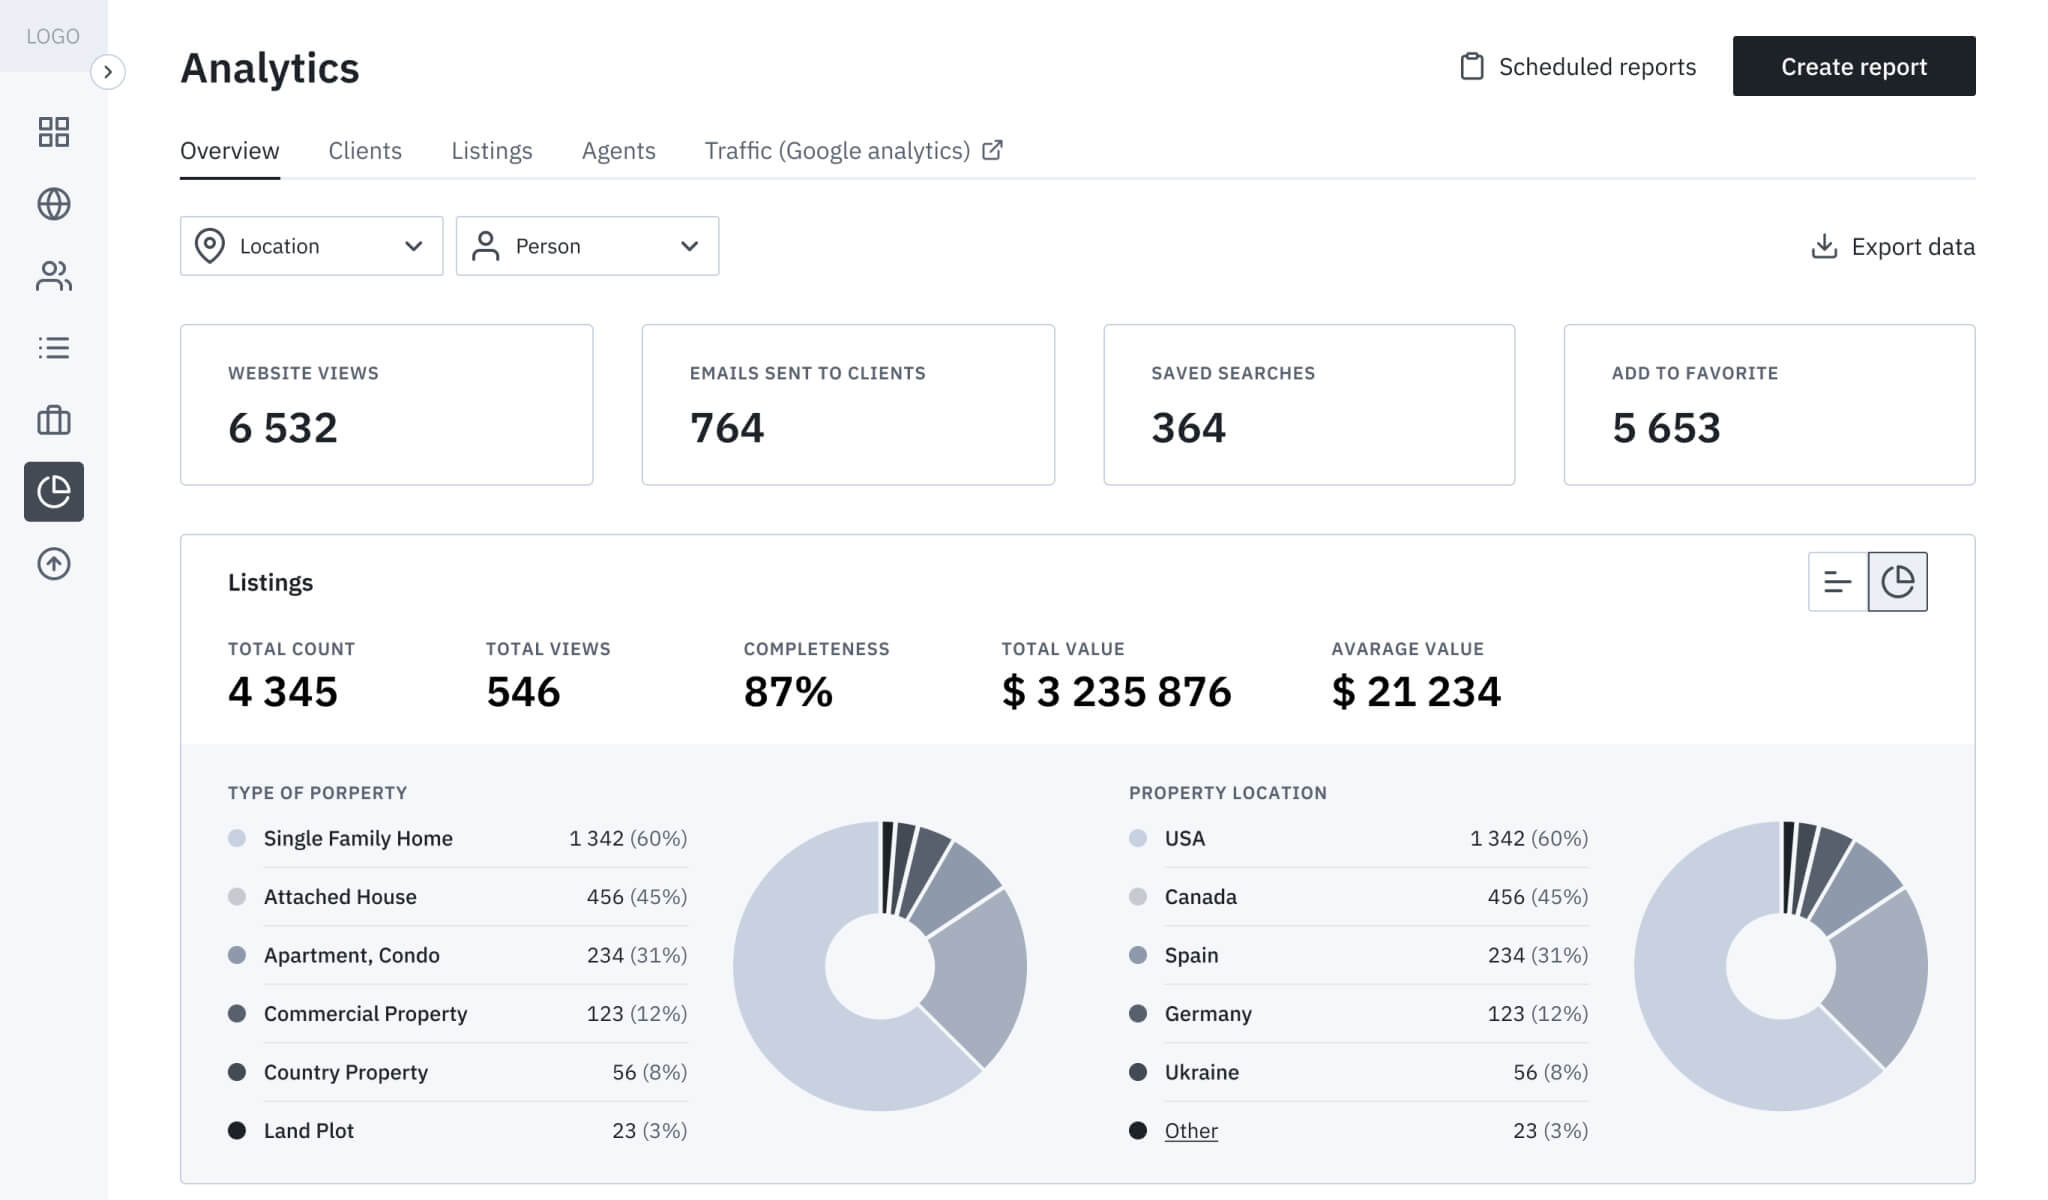Switch to the Agents tab
The height and width of the screenshot is (1200, 2048).
click(x=618, y=150)
